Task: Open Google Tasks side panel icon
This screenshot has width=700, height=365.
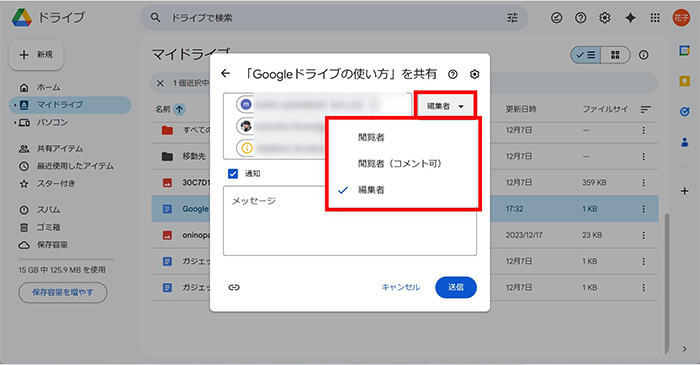Action: point(684,112)
